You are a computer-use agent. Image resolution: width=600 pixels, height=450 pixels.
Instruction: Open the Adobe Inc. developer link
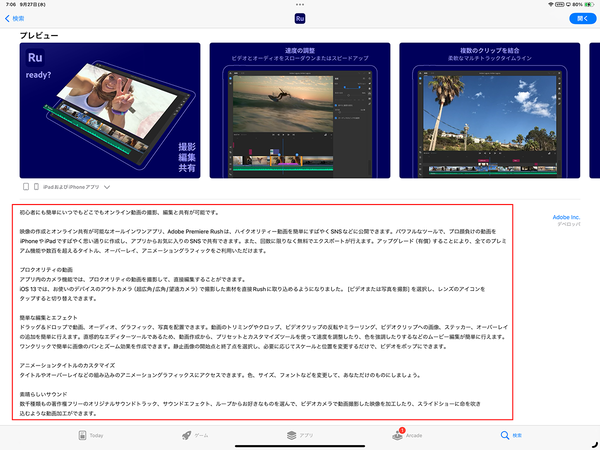566,217
